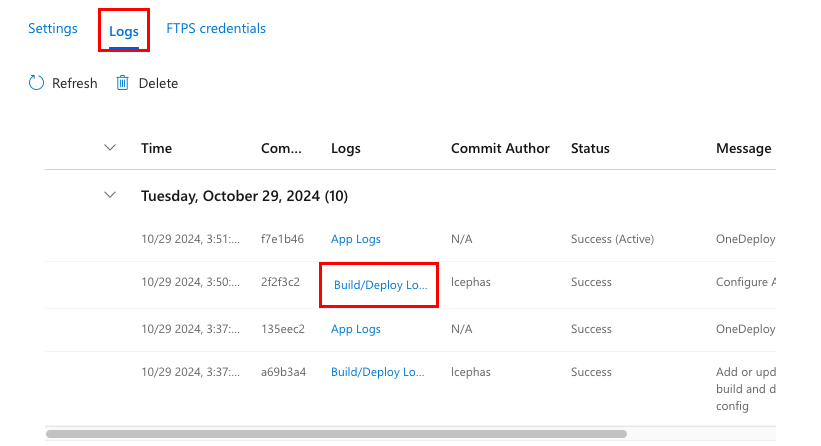Expand all rows with header chevron
Image resolution: width=821 pixels, height=446 pixels.
pyautogui.click(x=110, y=148)
